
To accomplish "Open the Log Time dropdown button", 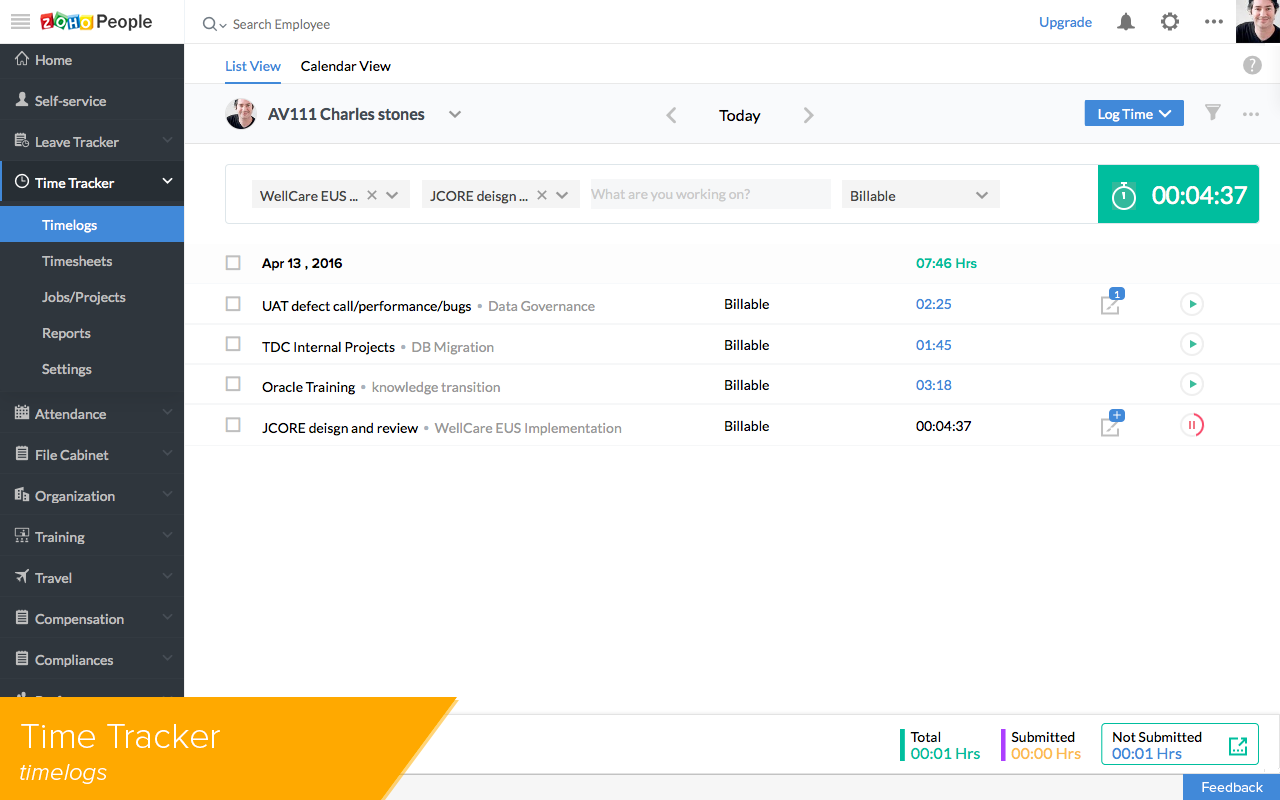I will (x=1134, y=114).
